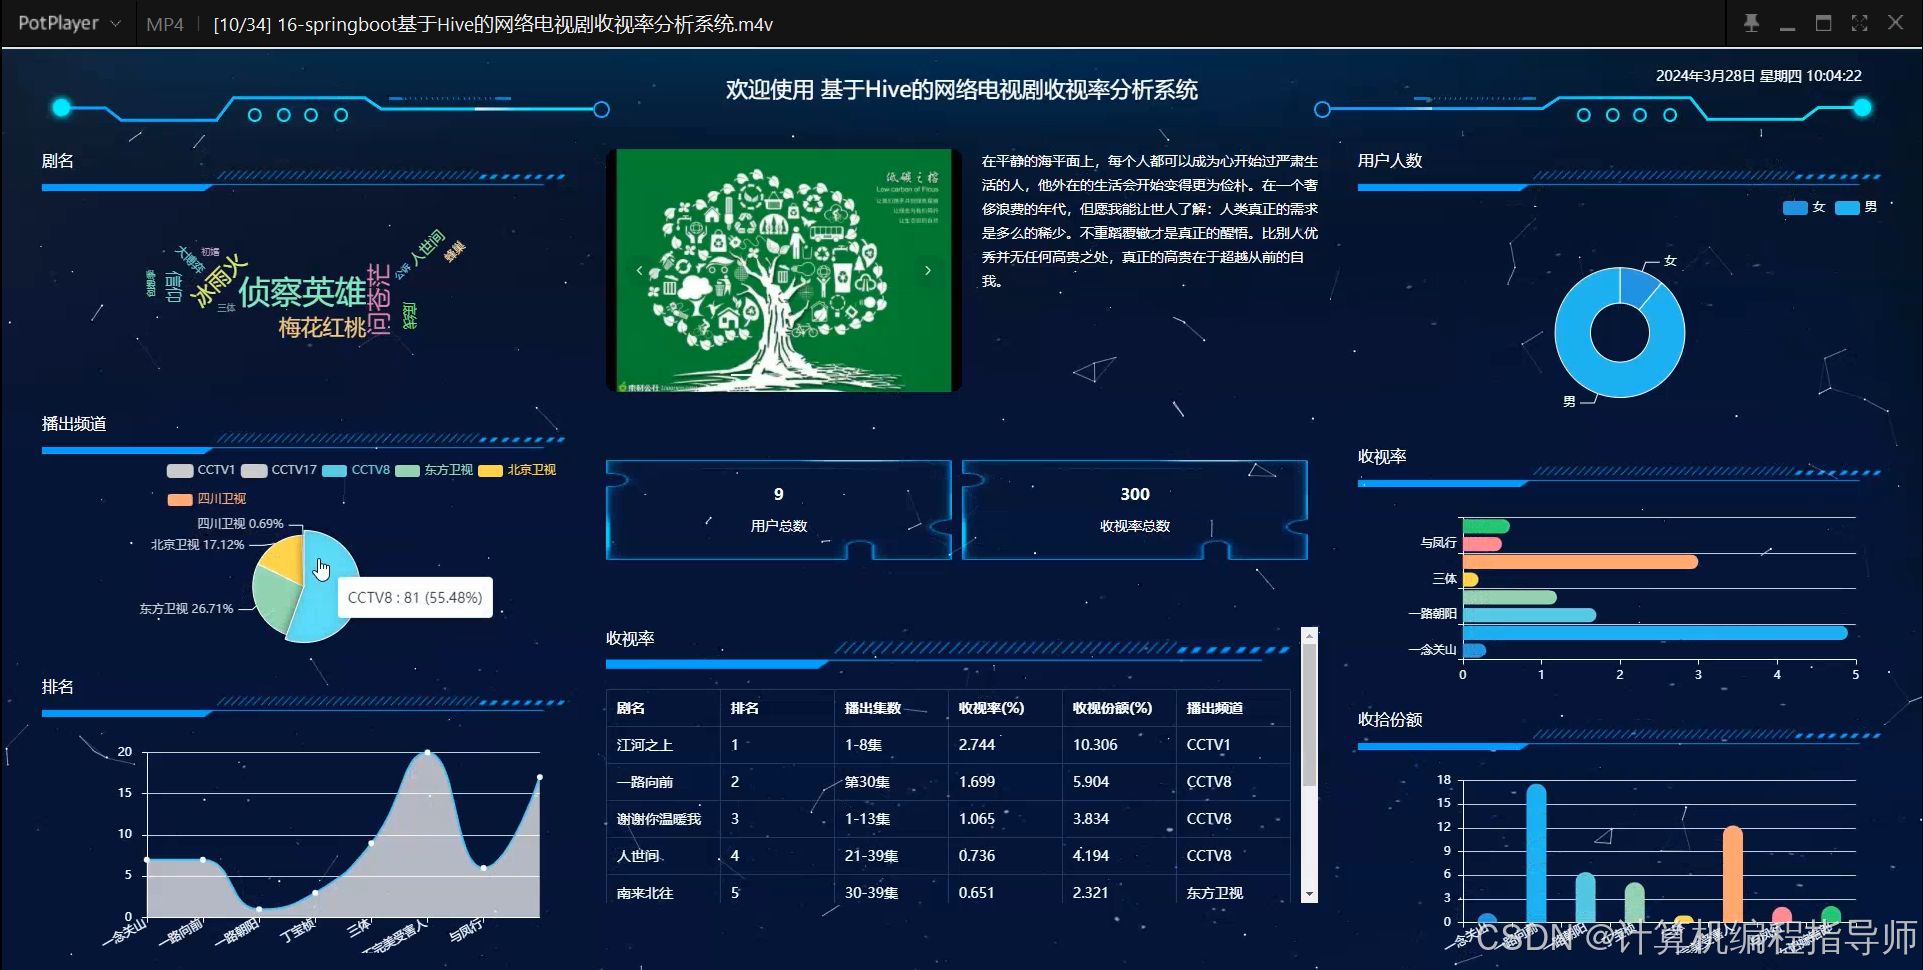This screenshot has width=1923, height=970.
Task: Click the tallest blue bar in 收拾份额 chart
Action: (x=1536, y=853)
